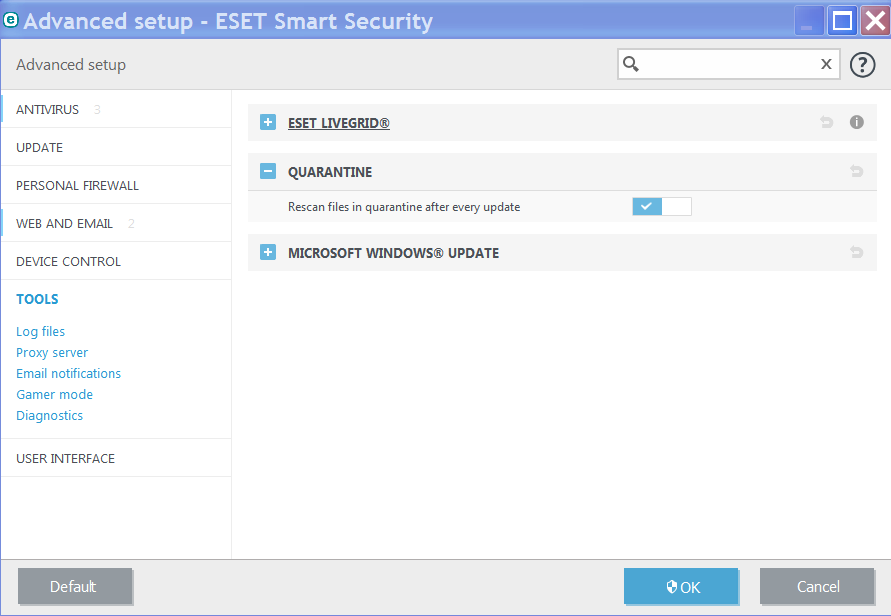This screenshot has width=891, height=616.
Task: Click the help question mark icon
Action: (862, 65)
